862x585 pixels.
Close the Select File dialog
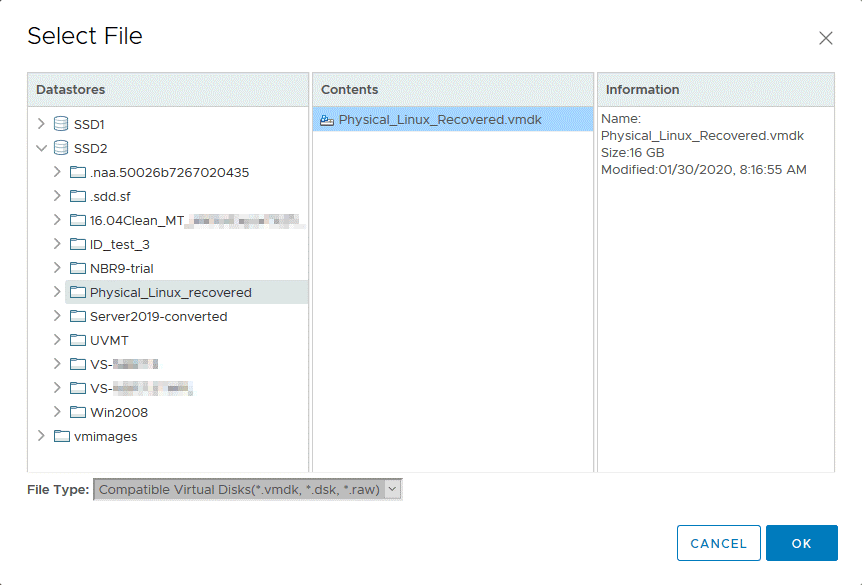click(825, 38)
